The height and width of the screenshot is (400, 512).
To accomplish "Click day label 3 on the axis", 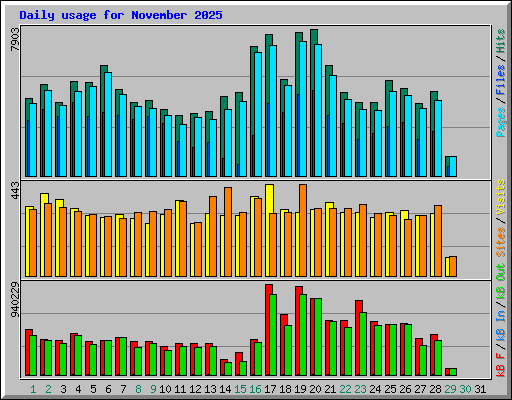I will [63, 389].
